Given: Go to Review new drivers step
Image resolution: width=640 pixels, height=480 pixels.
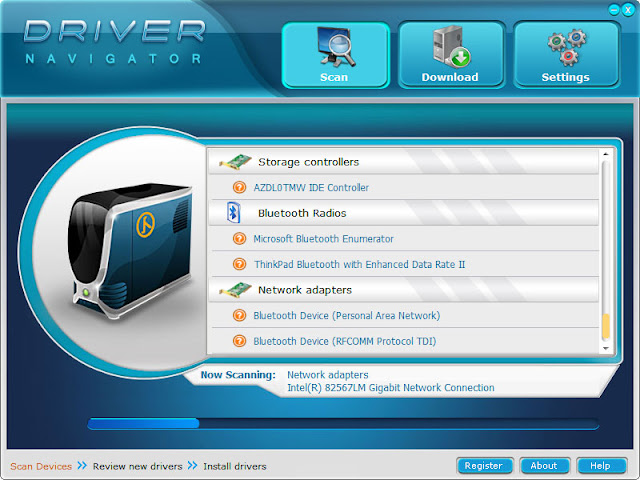Looking at the screenshot, I should (x=138, y=466).
